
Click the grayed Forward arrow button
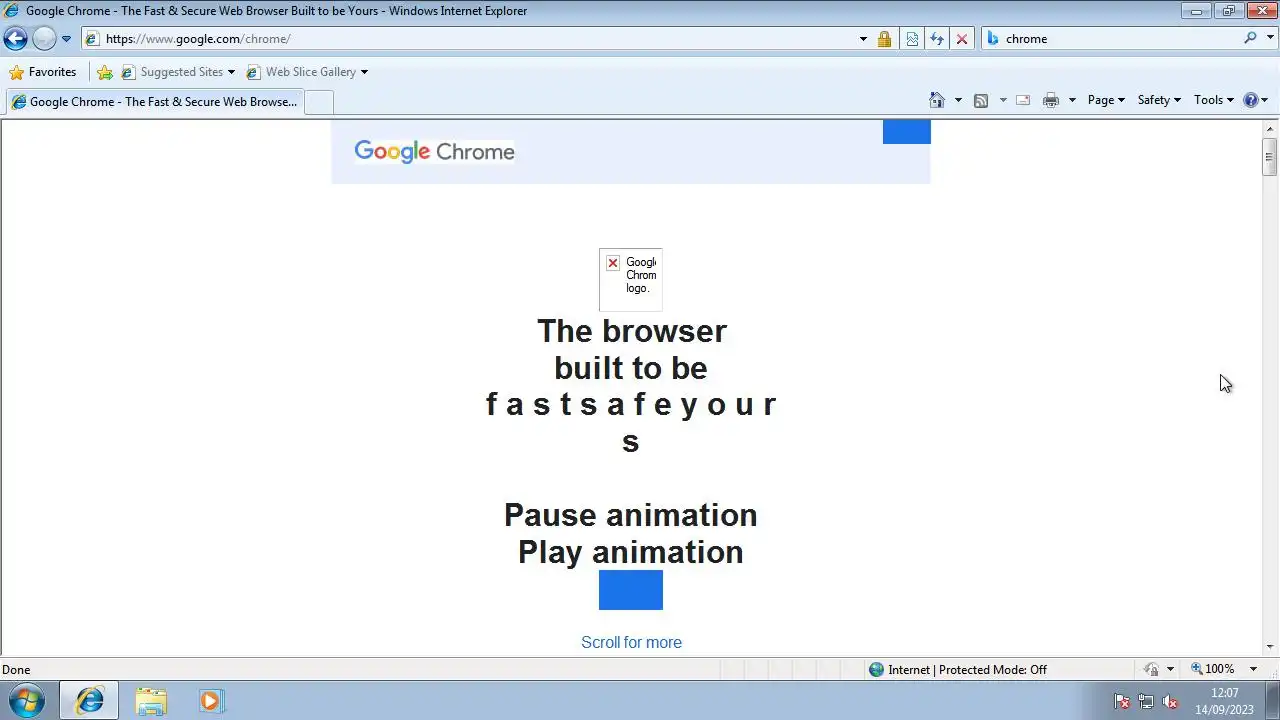click(x=44, y=39)
